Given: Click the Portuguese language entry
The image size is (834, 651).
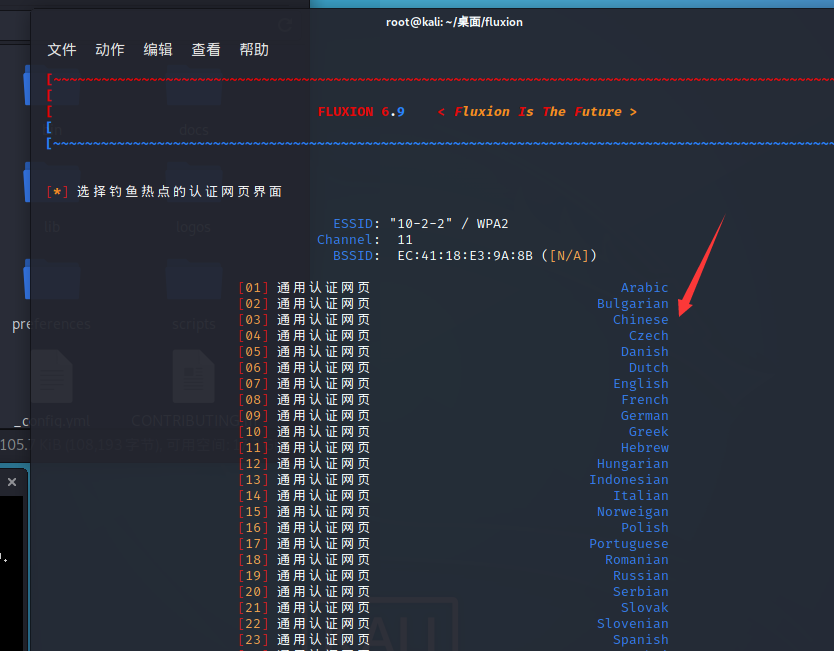Looking at the screenshot, I should tap(629, 544).
